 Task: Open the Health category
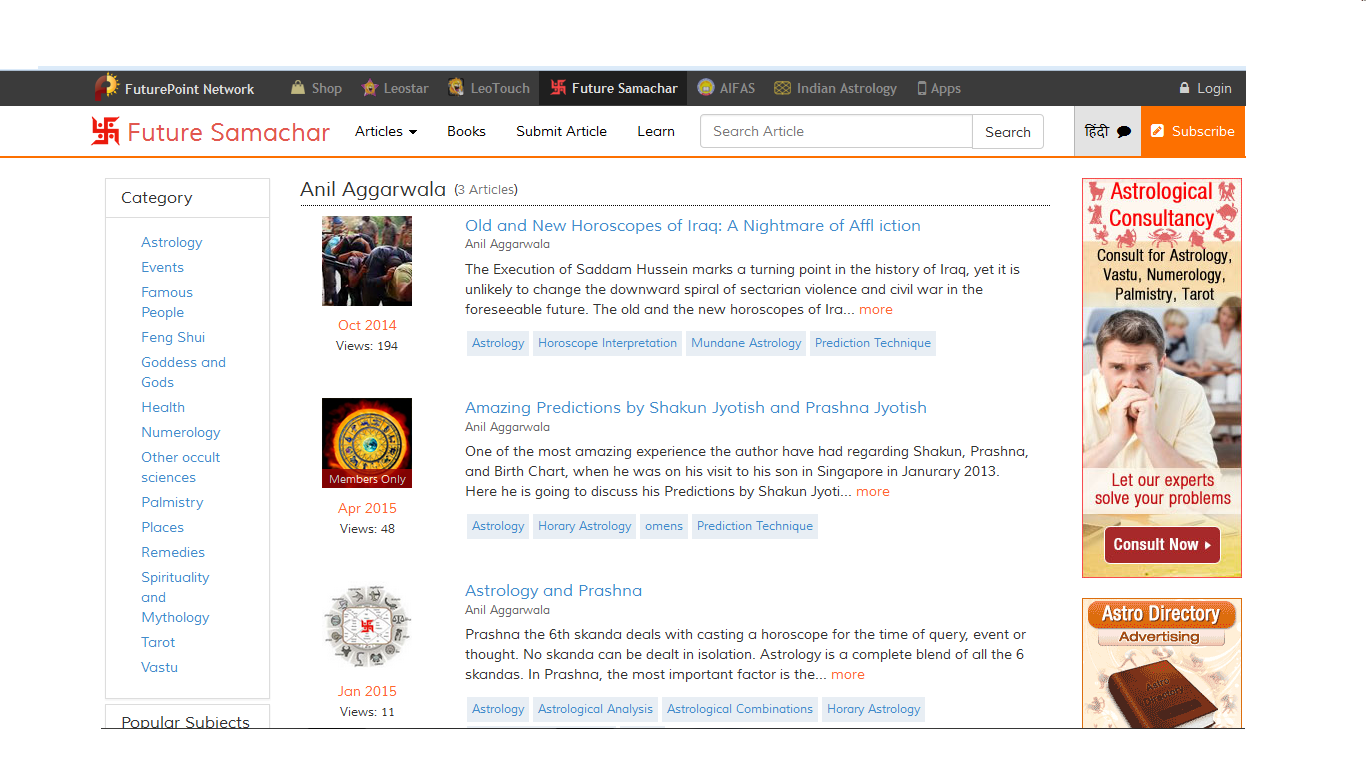click(x=163, y=407)
